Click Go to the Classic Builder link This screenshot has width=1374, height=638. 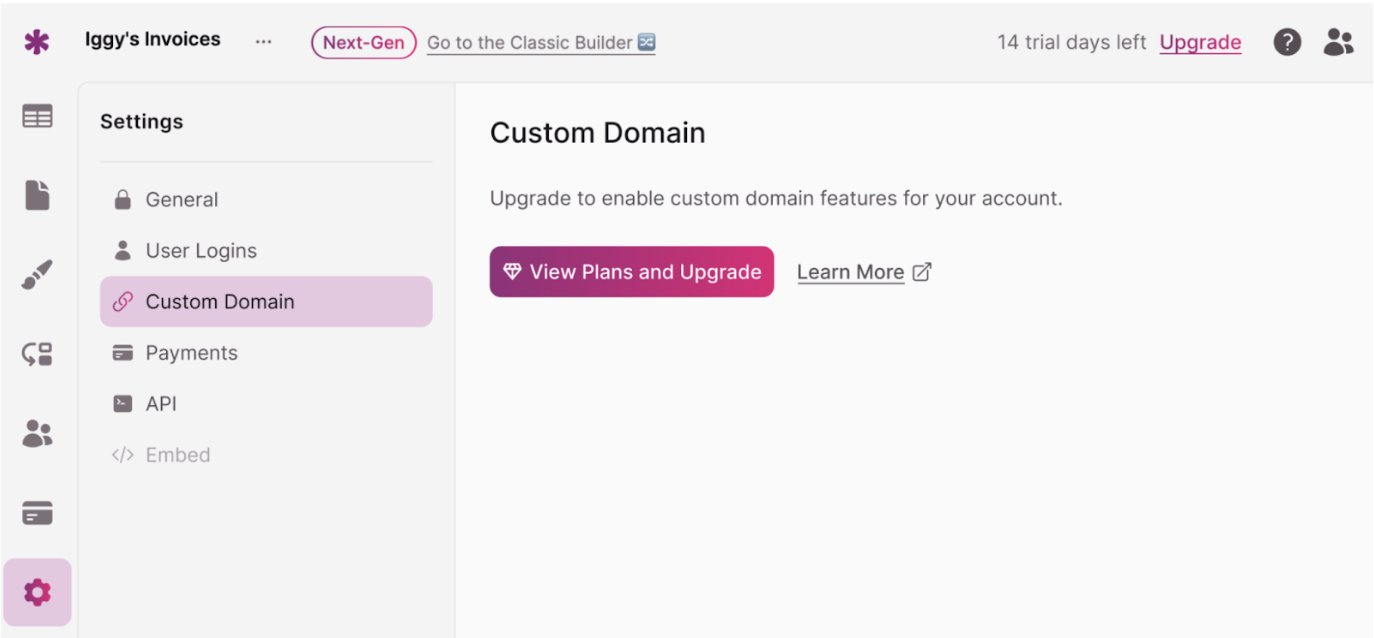(x=540, y=43)
